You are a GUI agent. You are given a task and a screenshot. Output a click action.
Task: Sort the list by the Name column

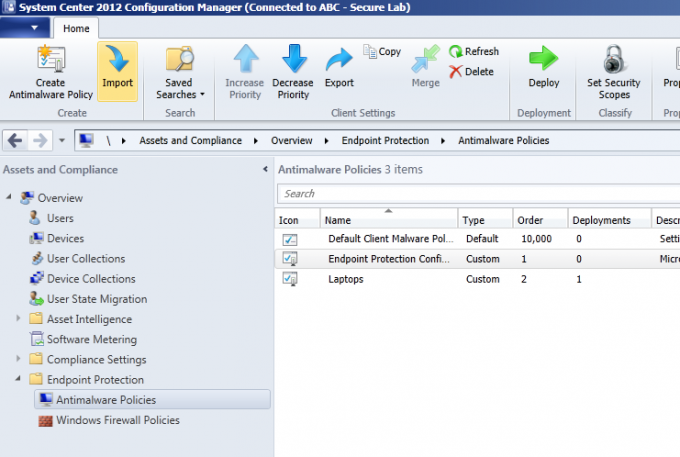click(x=389, y=219)
